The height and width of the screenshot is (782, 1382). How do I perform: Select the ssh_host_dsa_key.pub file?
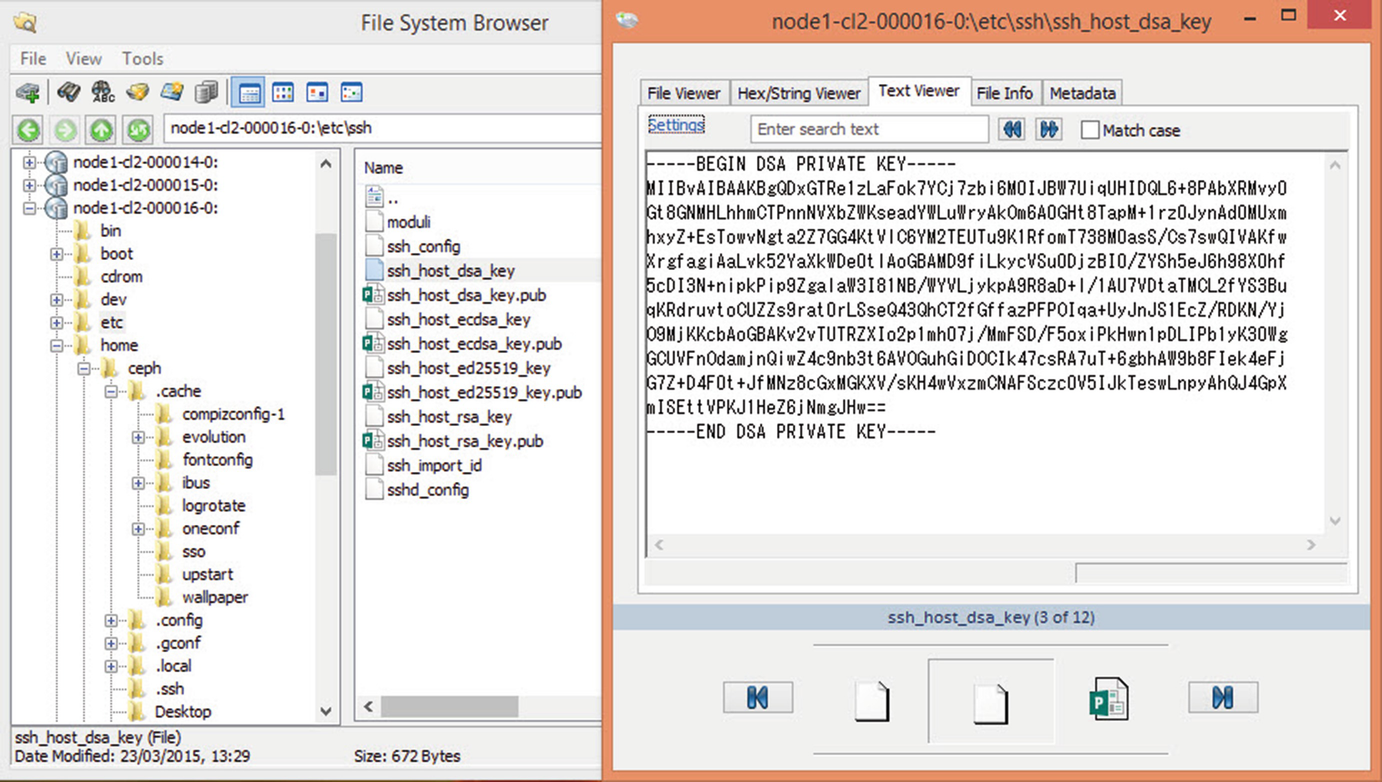click(x=466, y=295)
